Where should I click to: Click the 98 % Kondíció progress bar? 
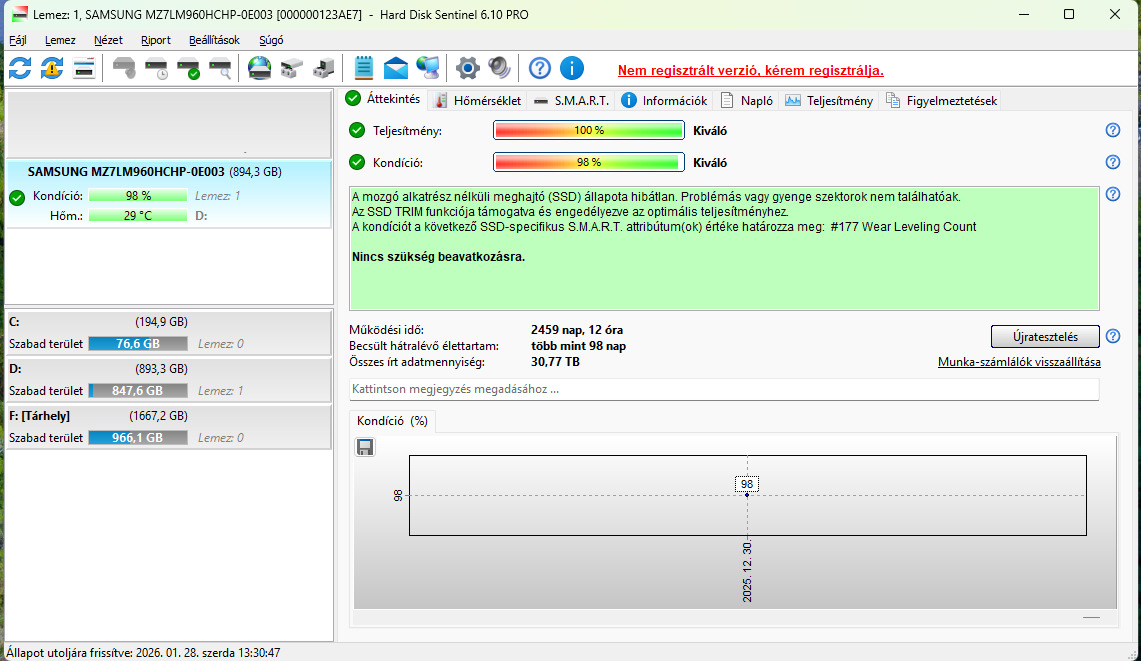[589, 162]
